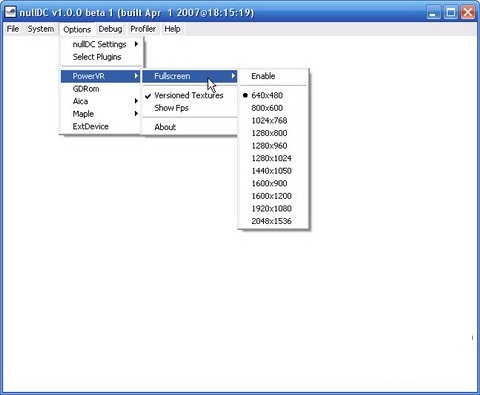Toggle the Show Fps option

(x=190, y=108)
